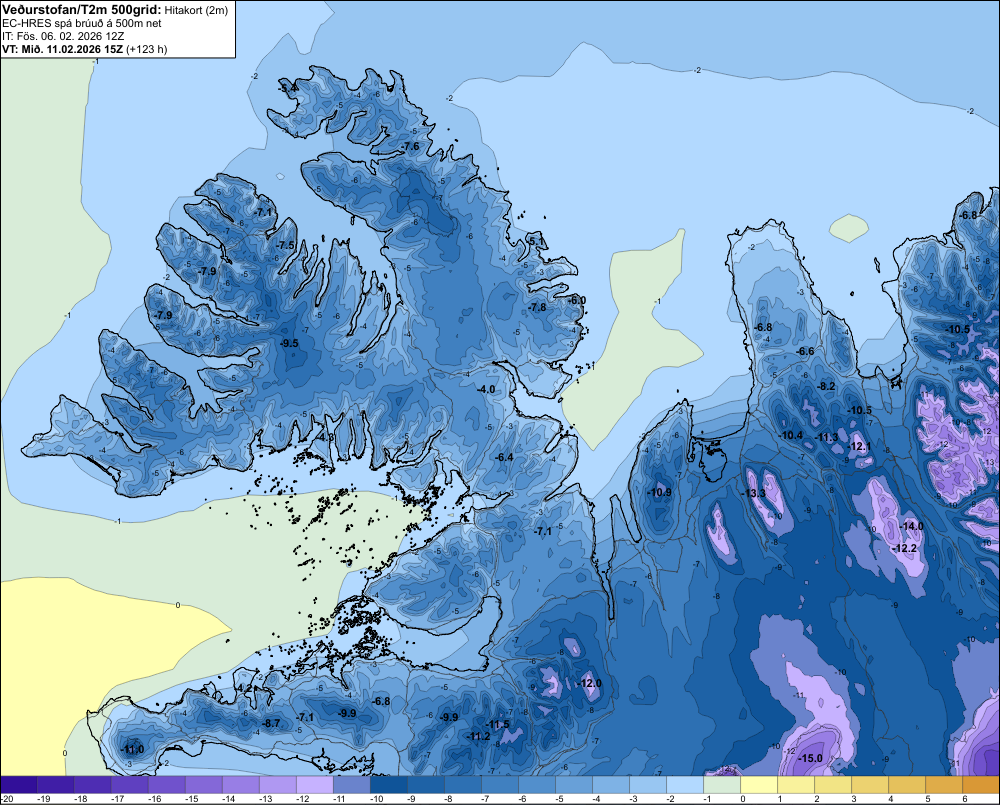The image size is (1000, 805).
Task: Click the '-15.0' temperature value on the map
Action: (811, 758)
